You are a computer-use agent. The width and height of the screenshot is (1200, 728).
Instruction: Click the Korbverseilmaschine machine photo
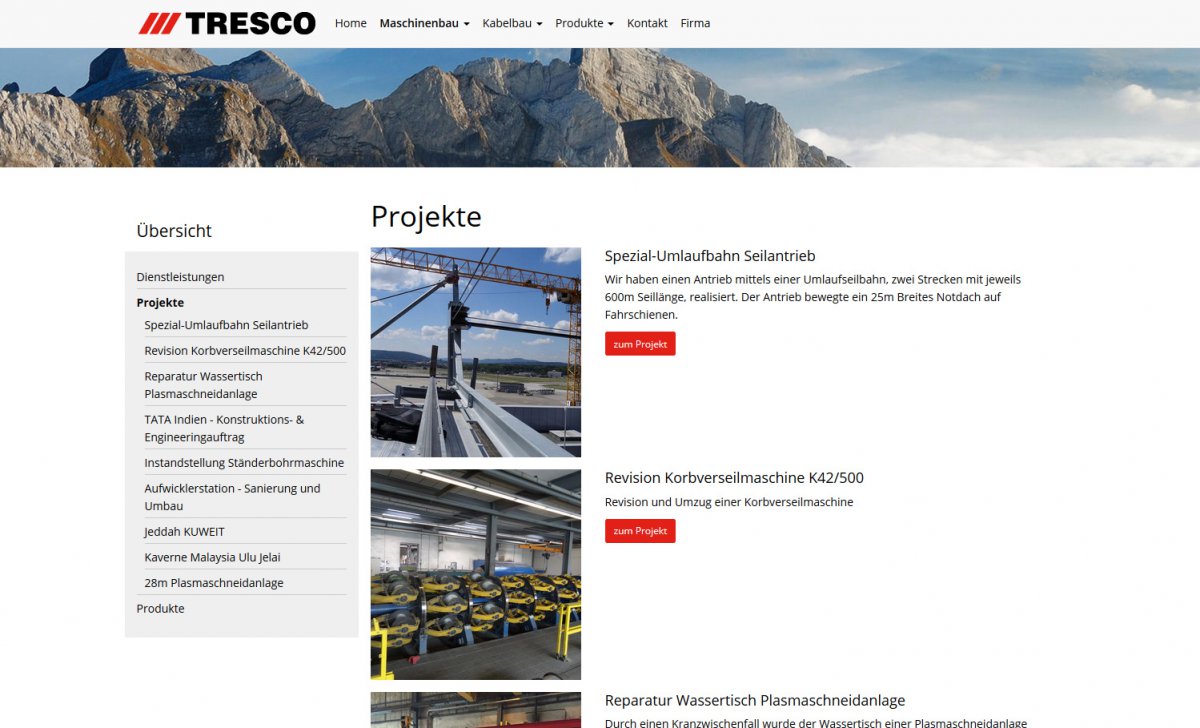pyautogui.click(x=475, y=574)
